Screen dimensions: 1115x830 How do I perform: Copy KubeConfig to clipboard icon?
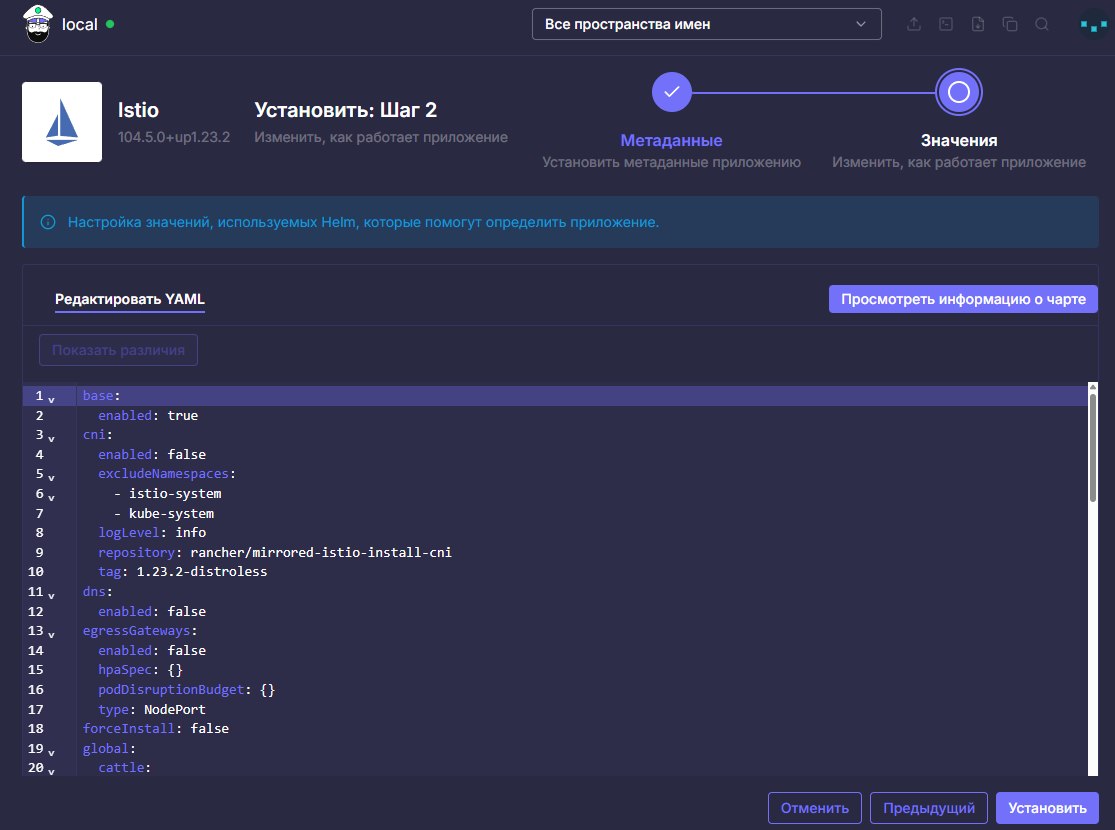(x=1010, y=24)
